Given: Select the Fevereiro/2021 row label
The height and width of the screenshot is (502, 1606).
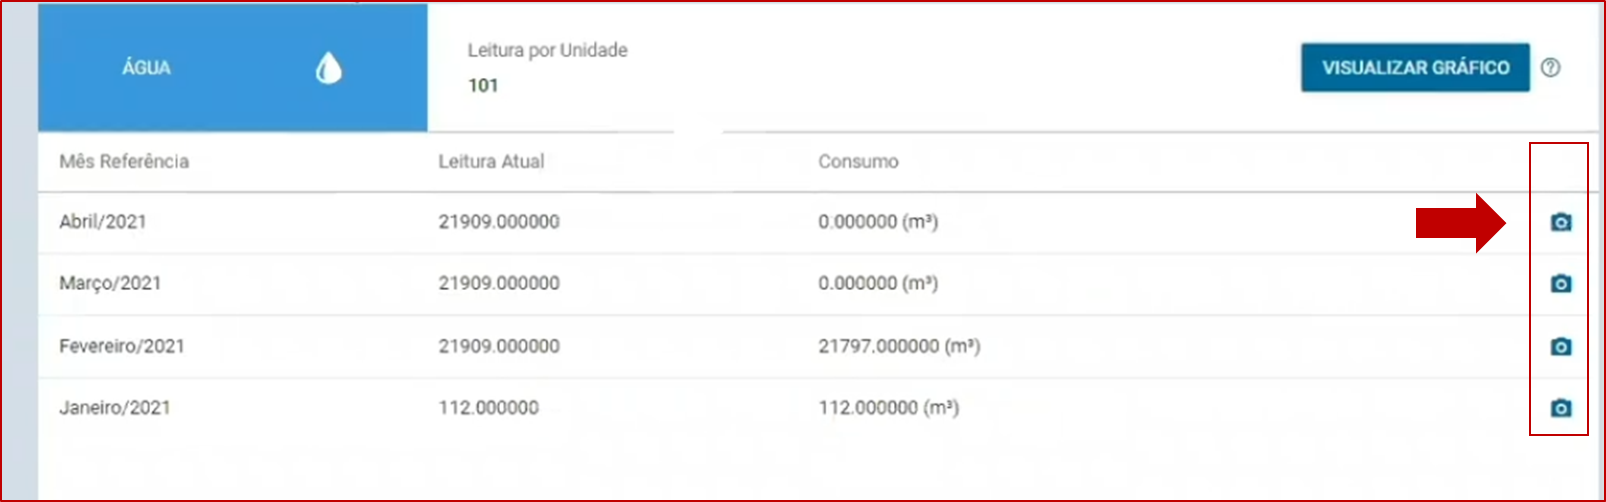Looking at the screenshot, I should (122, 346).
